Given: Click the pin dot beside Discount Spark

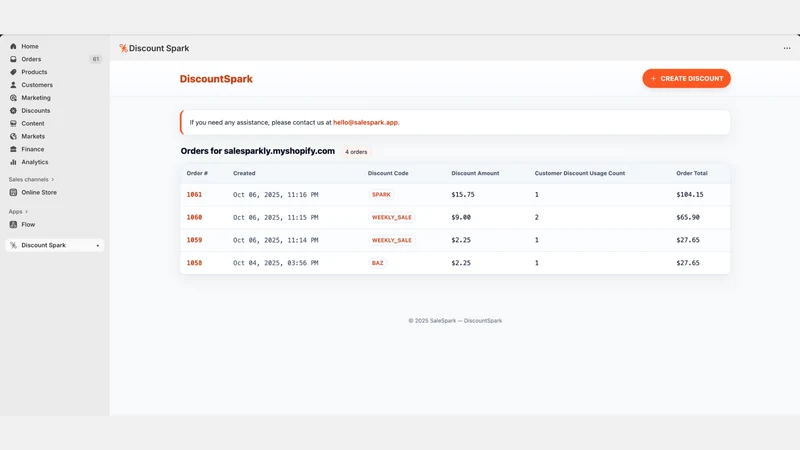Looking at the screenshot, I should 97,245.
